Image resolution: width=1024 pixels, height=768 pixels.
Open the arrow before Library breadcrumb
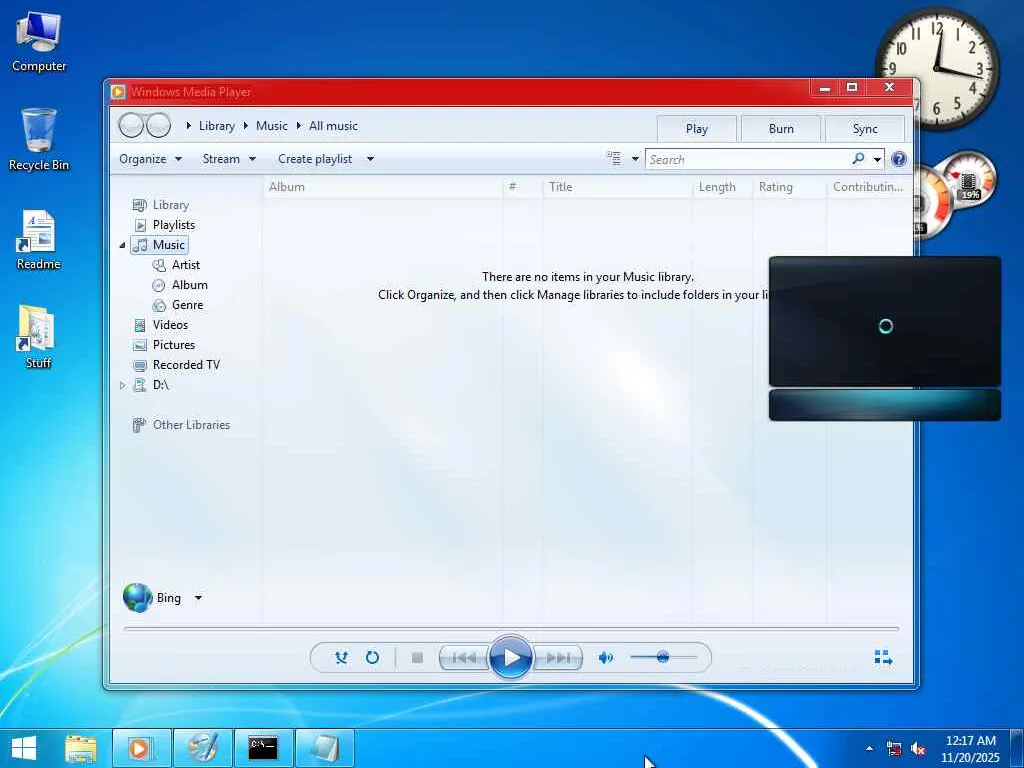[189, 125]
